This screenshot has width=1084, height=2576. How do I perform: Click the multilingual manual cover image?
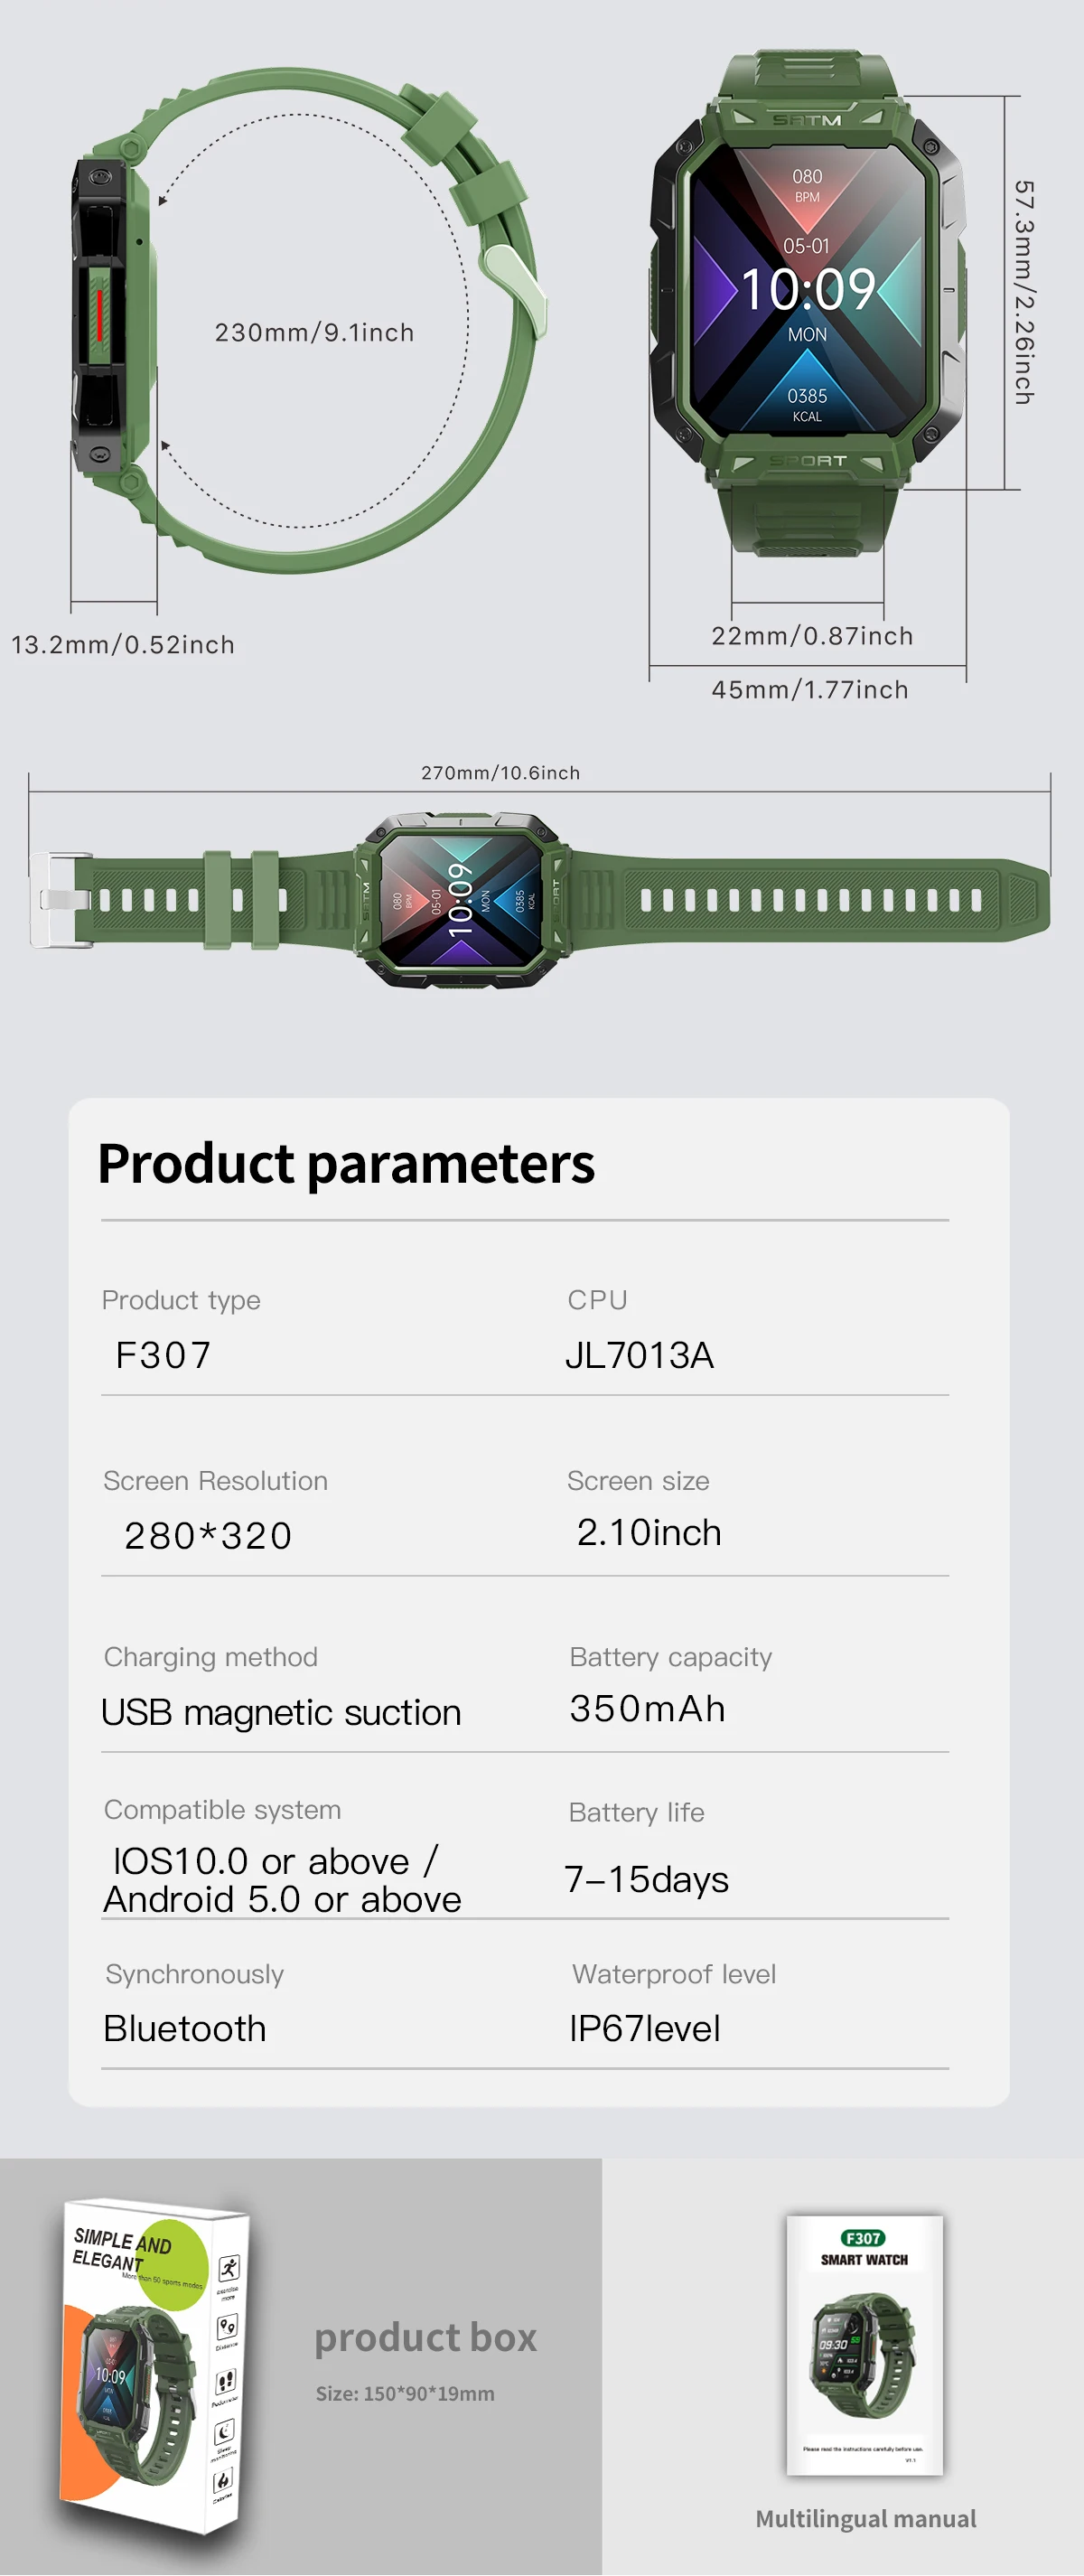point(864,2344)
